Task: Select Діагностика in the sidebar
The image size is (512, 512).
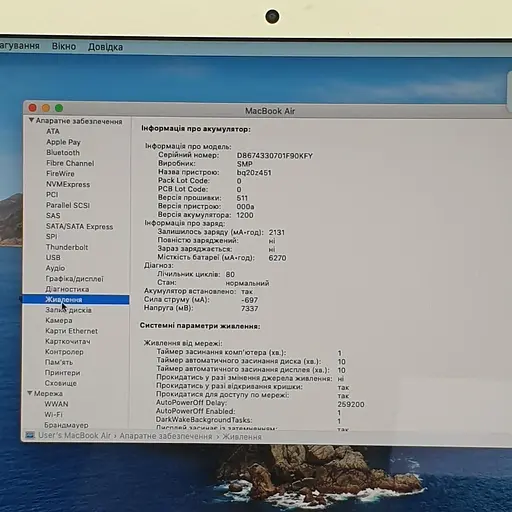Action: [67, 289]
